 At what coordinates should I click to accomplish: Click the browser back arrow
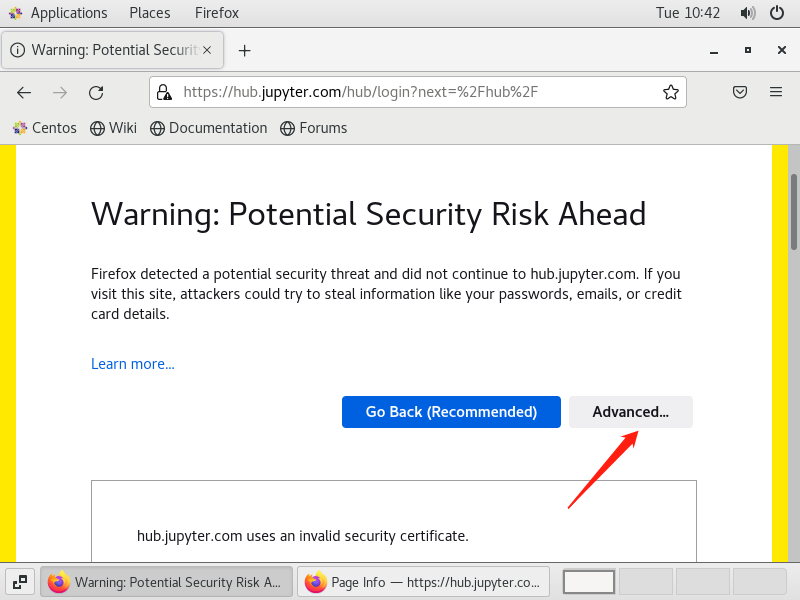(x=24, y=92)
